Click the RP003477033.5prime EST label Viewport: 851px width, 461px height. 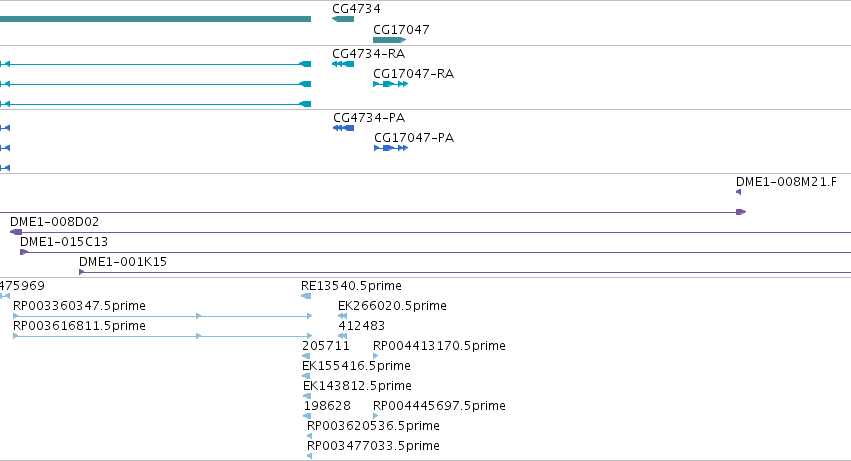(x=373, y=445)
